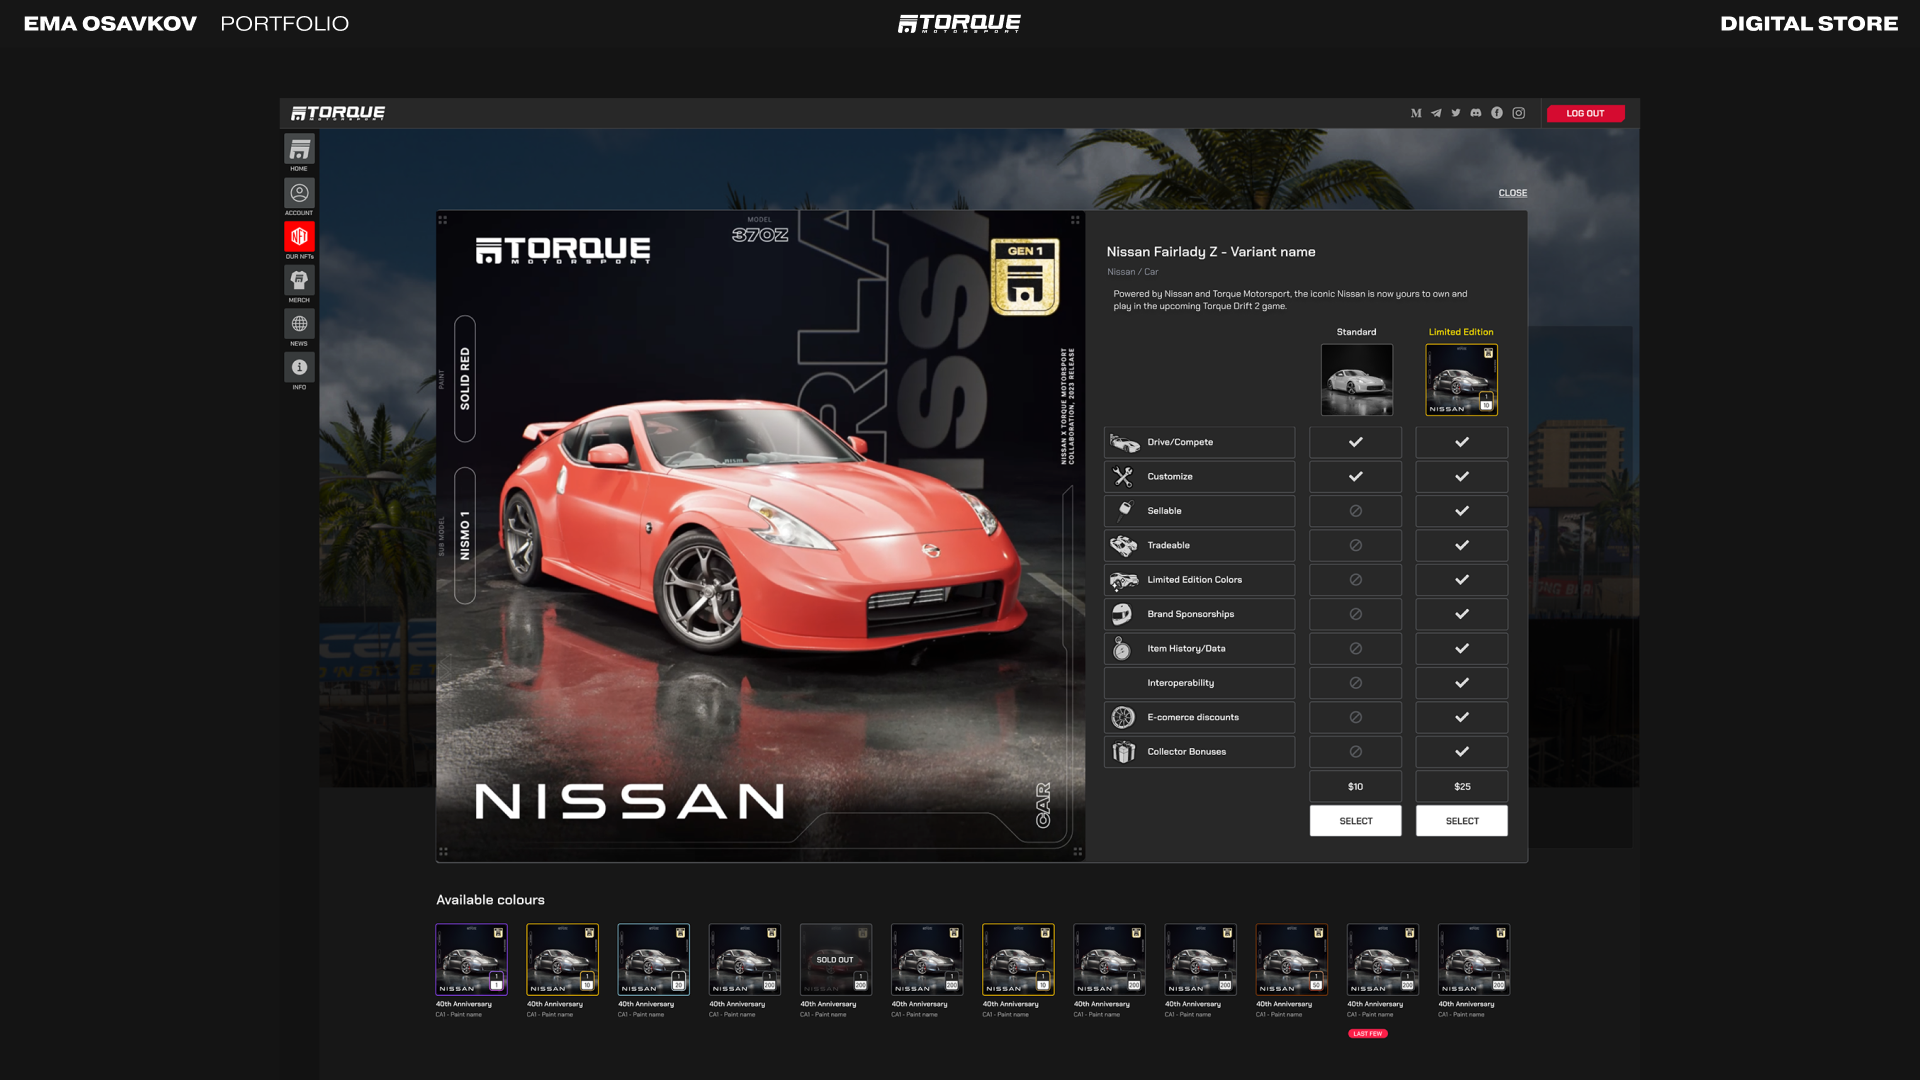The image size is (1920, 1080).
Task: Click the NISMO 1 sub model pill
Action: click(465, 536)
